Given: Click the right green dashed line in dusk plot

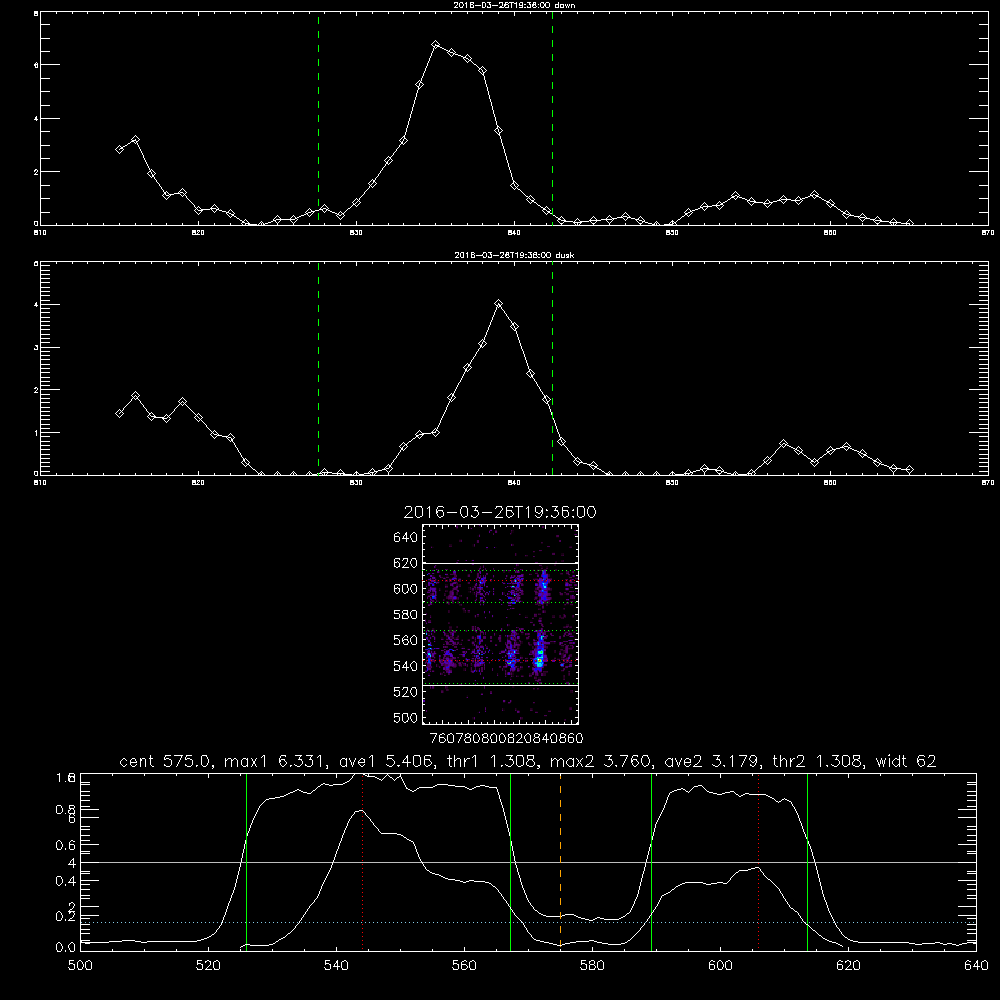Looking at the screenshot, I should pyautogui.click(x=552, y=369).
